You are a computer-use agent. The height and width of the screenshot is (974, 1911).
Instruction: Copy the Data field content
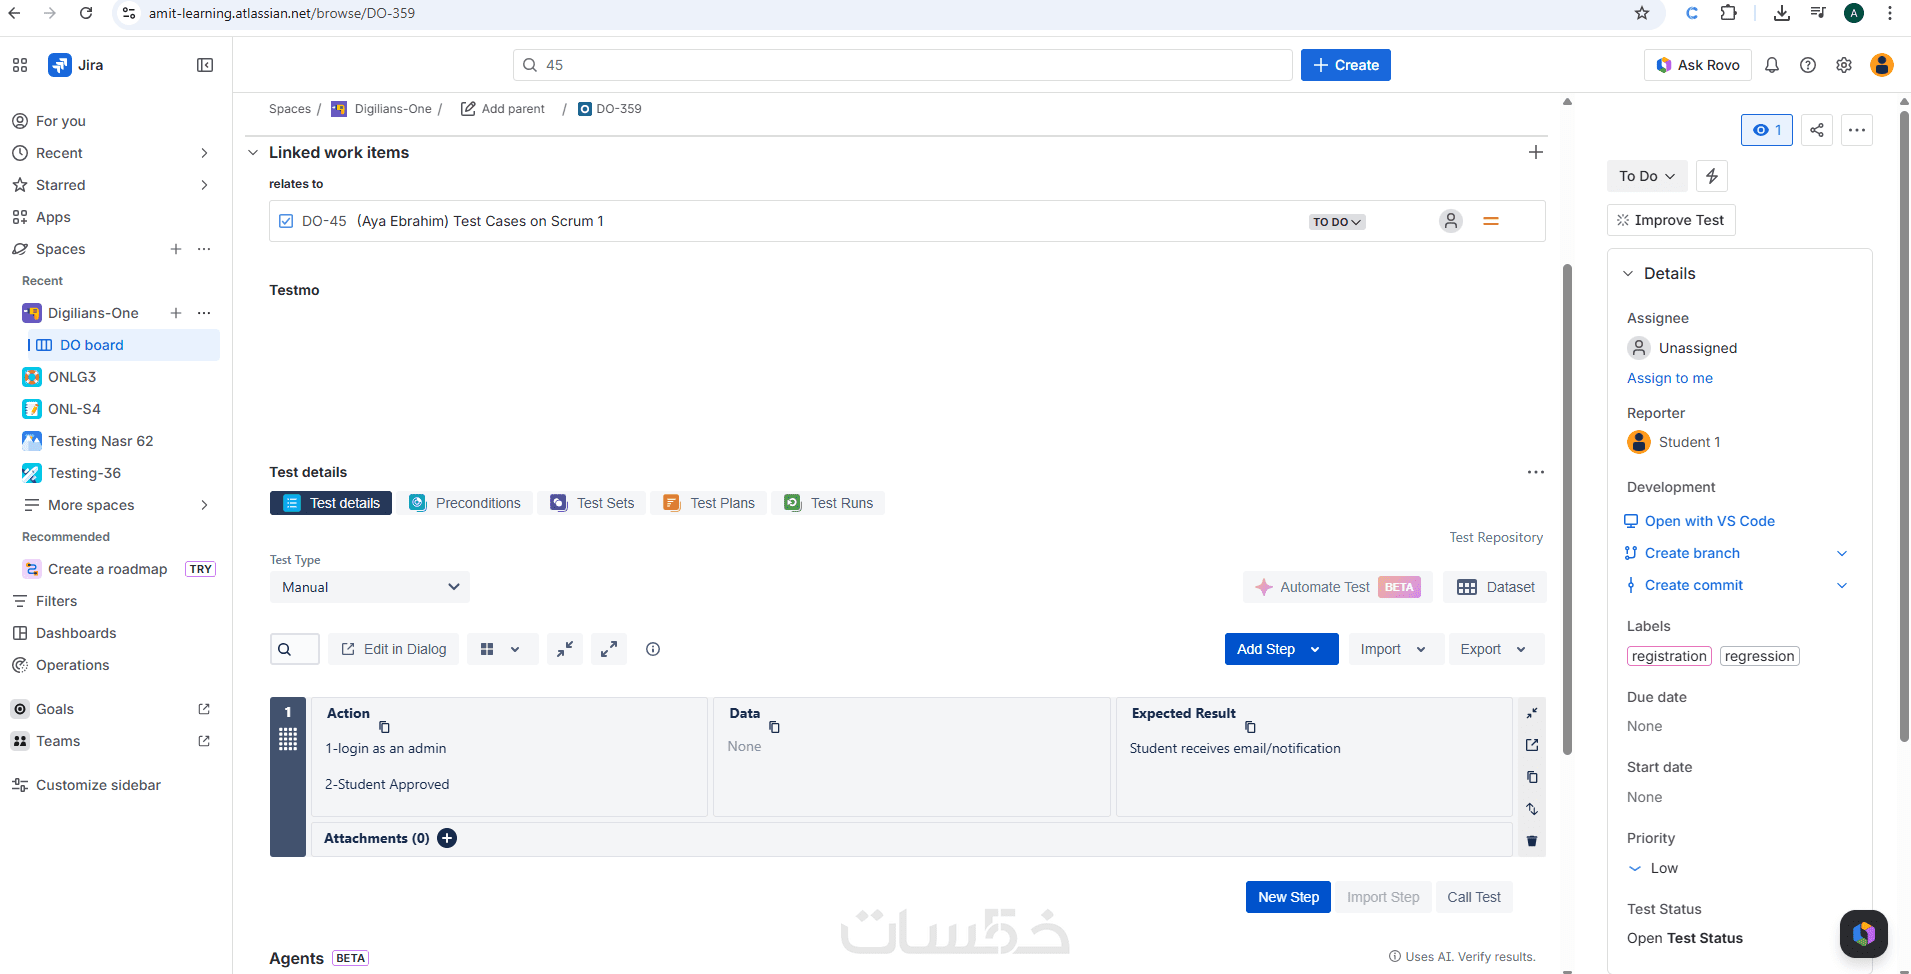click(x=774, y=727)
